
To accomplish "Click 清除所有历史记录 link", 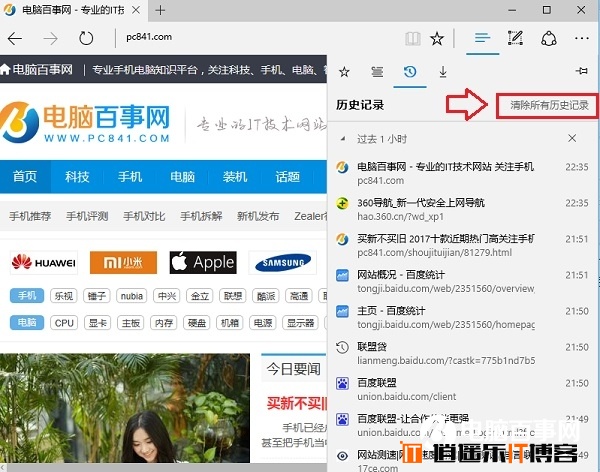I will pos(549,105).
